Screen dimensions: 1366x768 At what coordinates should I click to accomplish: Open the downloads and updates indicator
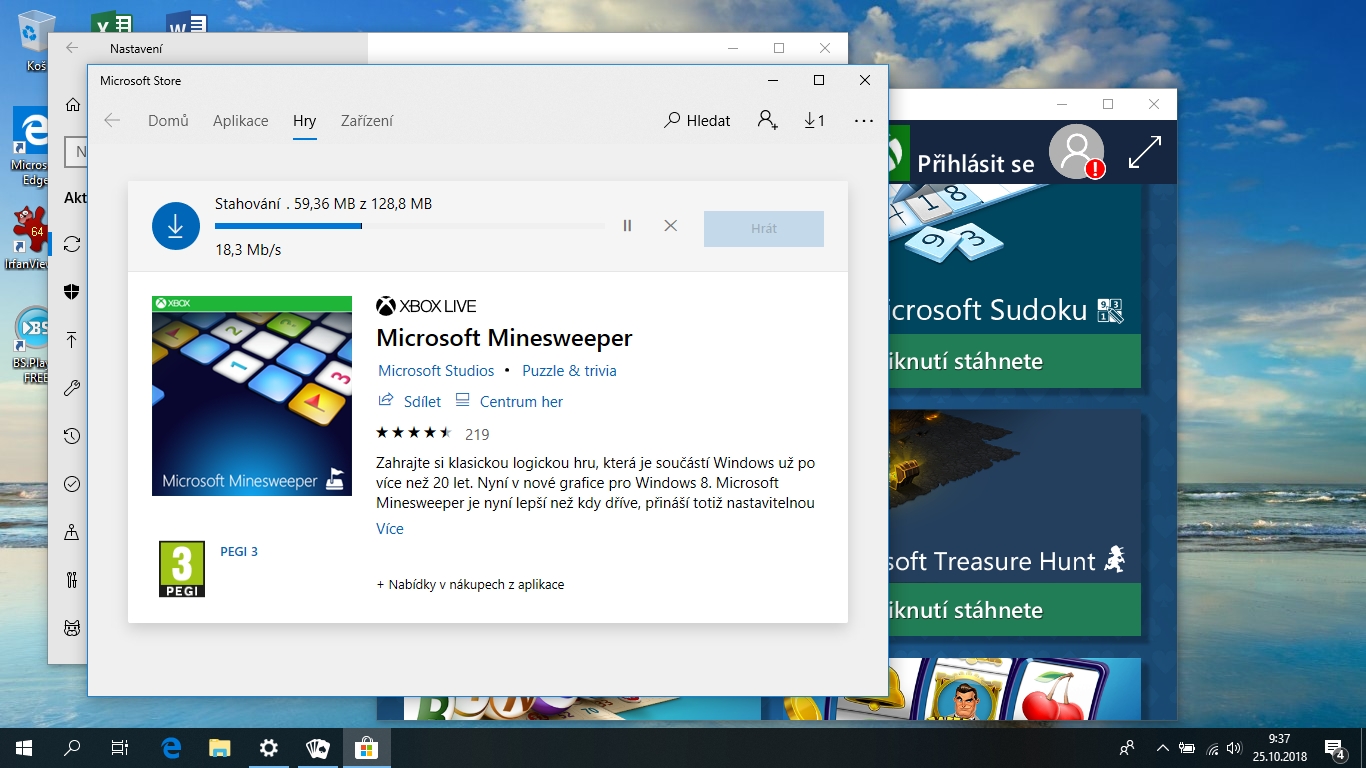814,120
